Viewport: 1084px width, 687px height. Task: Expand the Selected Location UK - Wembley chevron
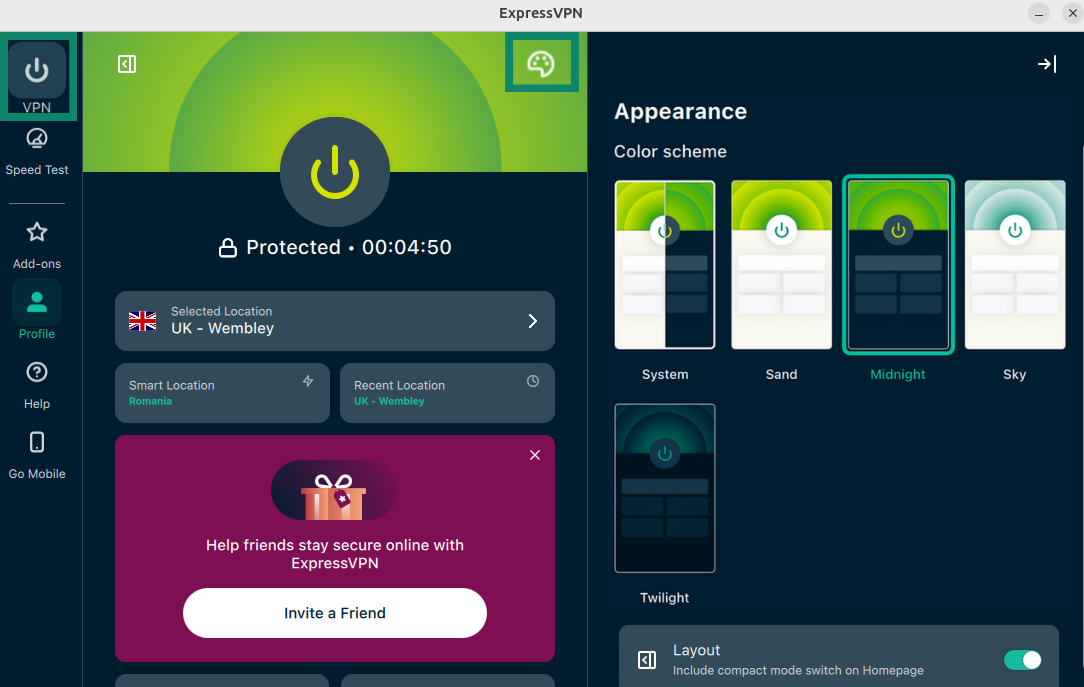click(x=532, y=321)
